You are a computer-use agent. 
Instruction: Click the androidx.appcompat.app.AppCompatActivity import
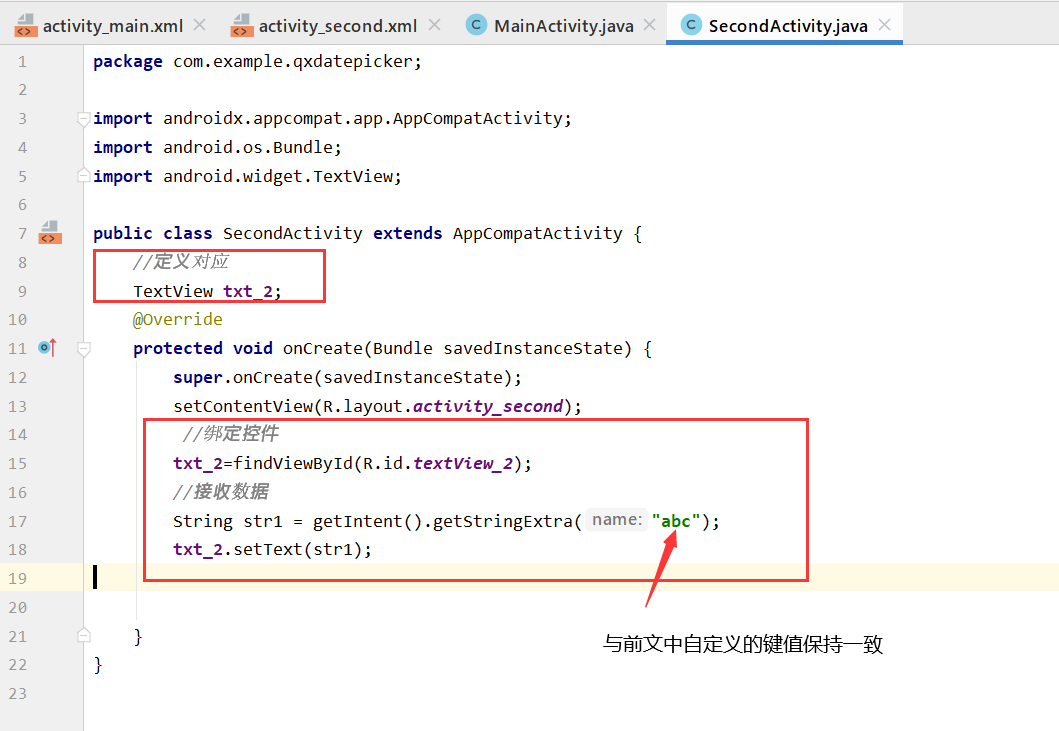[x=363, y=118]
